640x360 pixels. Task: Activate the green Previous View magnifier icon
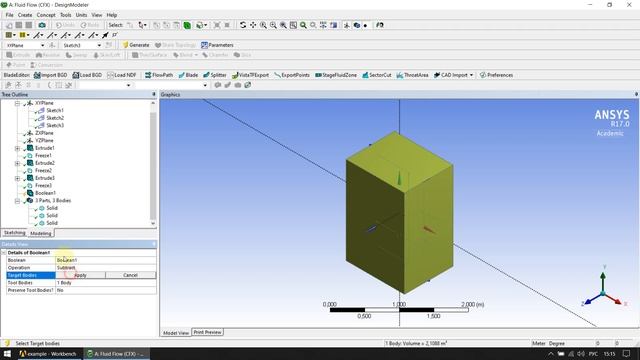(x=303, y=25)
